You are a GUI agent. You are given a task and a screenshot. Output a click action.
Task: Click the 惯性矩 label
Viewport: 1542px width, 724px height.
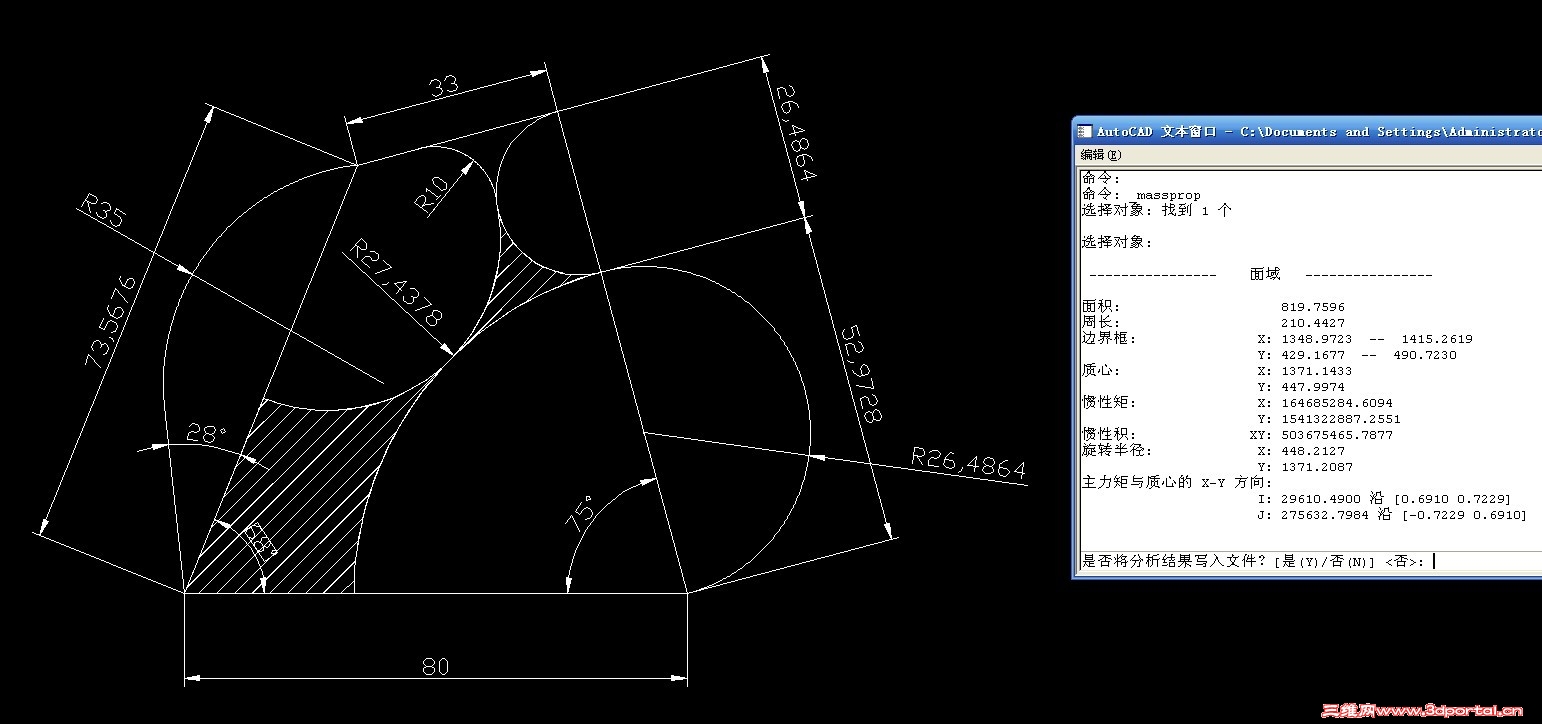tap(1109, 403)
